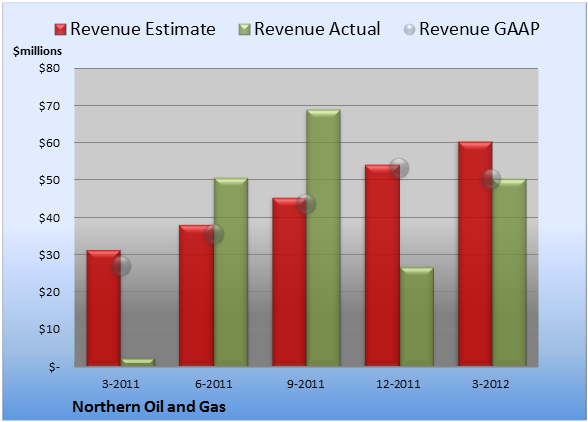Click the '3-2012' x-axis label
This screenshot has width=588, height=422.
point(491,384)
